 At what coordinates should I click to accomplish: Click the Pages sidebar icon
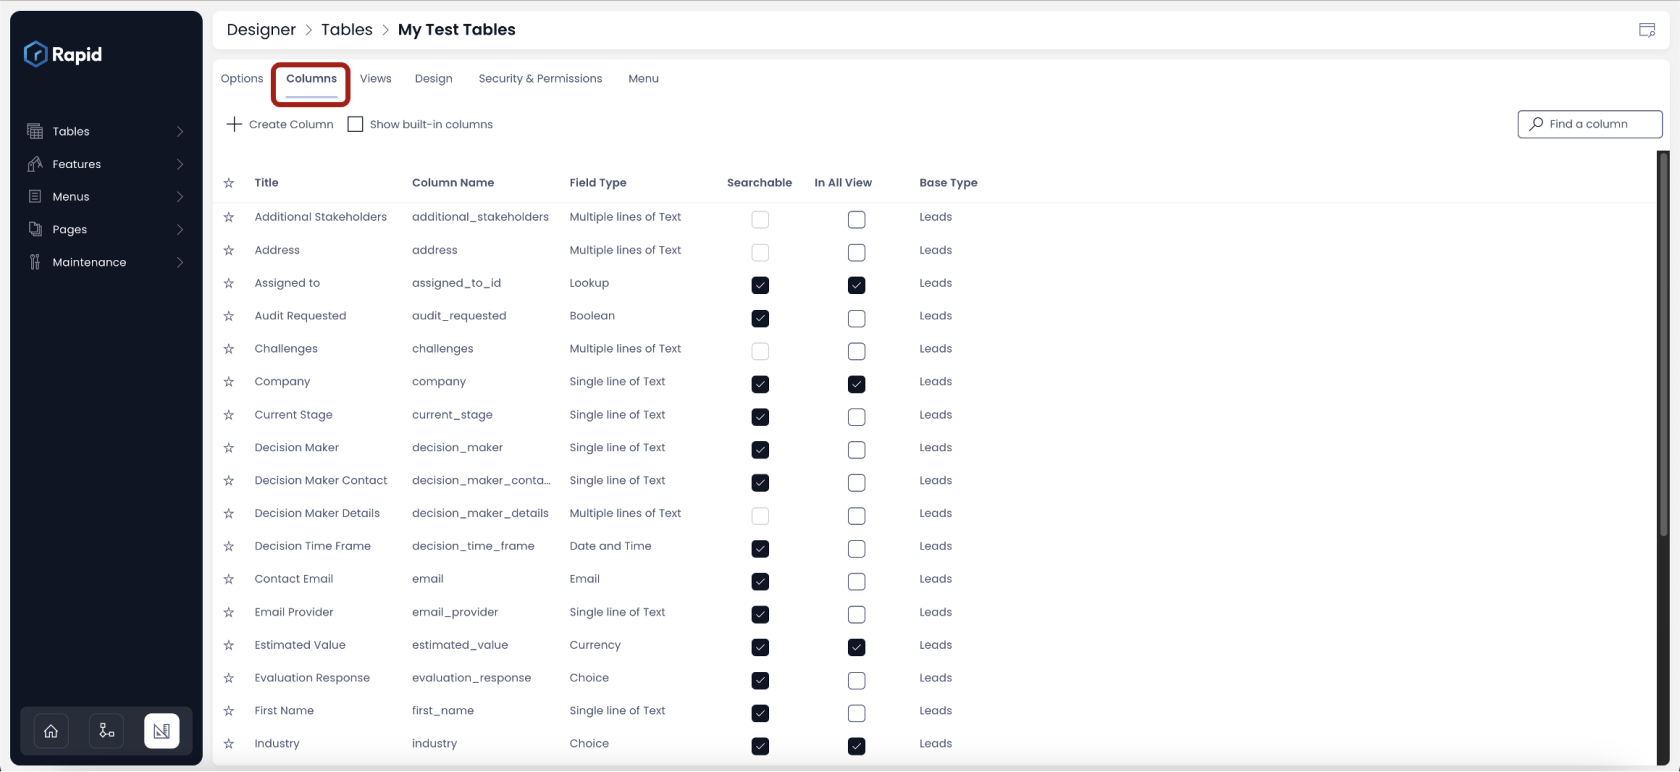click(x=35, y=229)
